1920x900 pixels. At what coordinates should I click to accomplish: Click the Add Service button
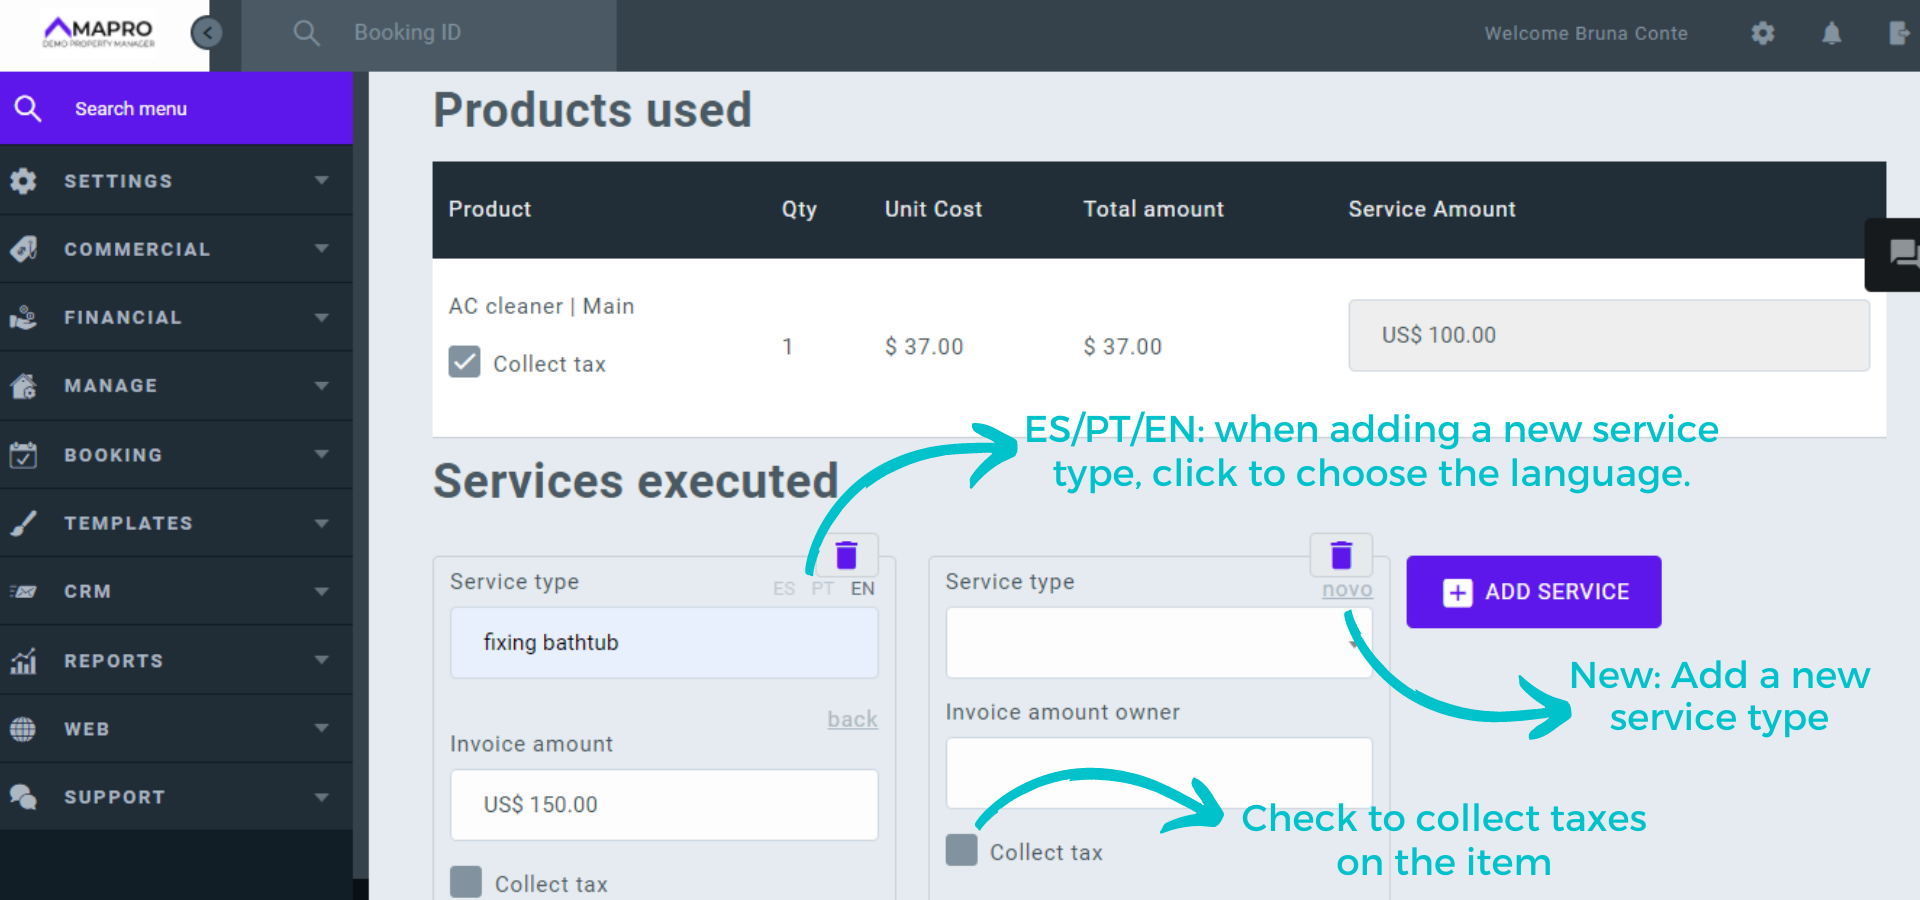coord(1533,592)
